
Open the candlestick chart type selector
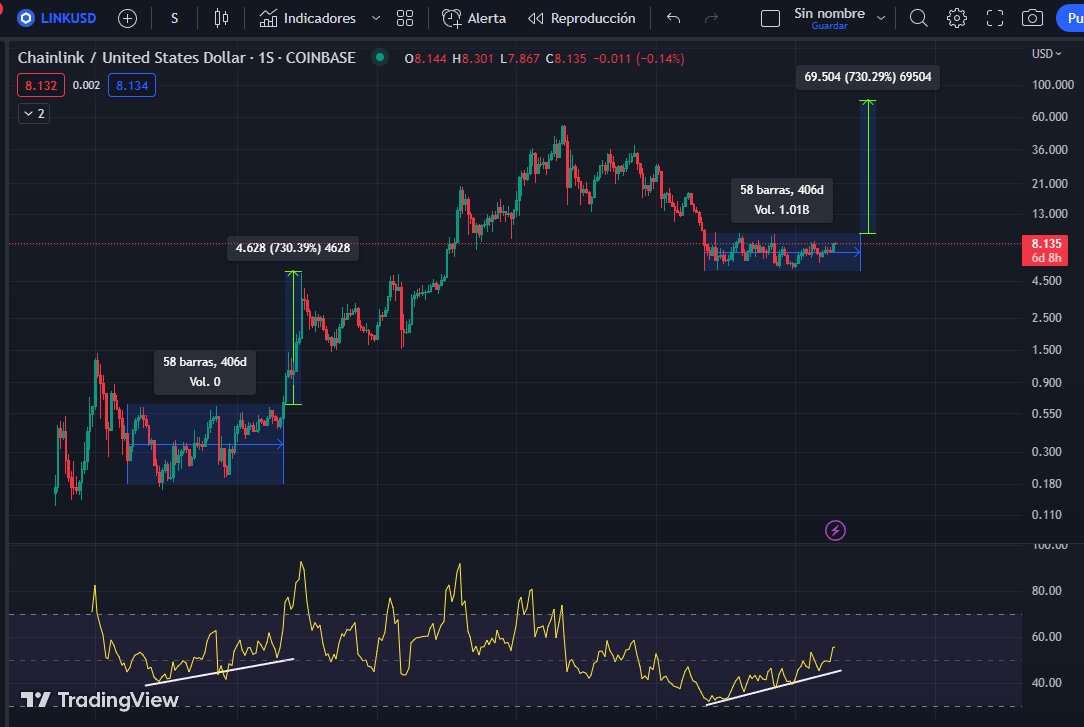(x=221, y=19)
